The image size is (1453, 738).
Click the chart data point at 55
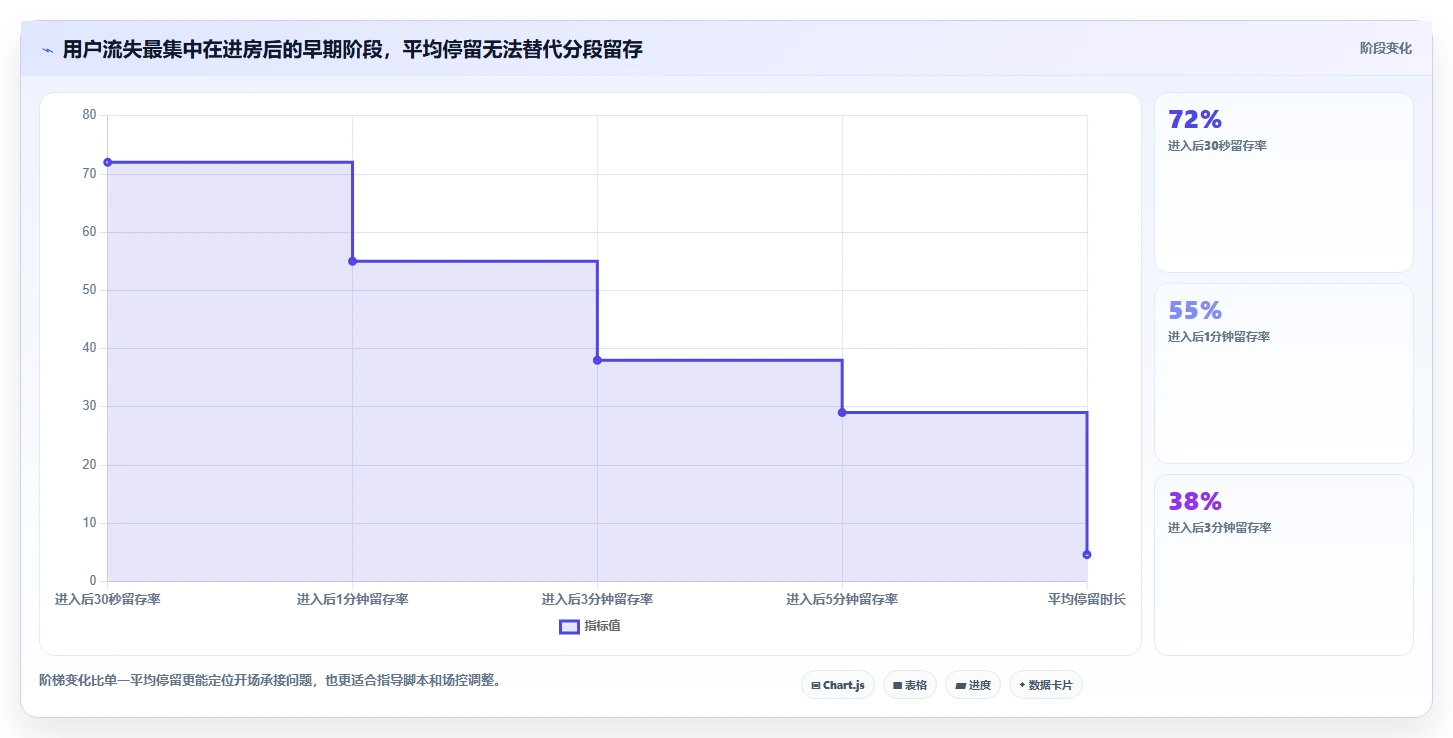tap(352, 261)
